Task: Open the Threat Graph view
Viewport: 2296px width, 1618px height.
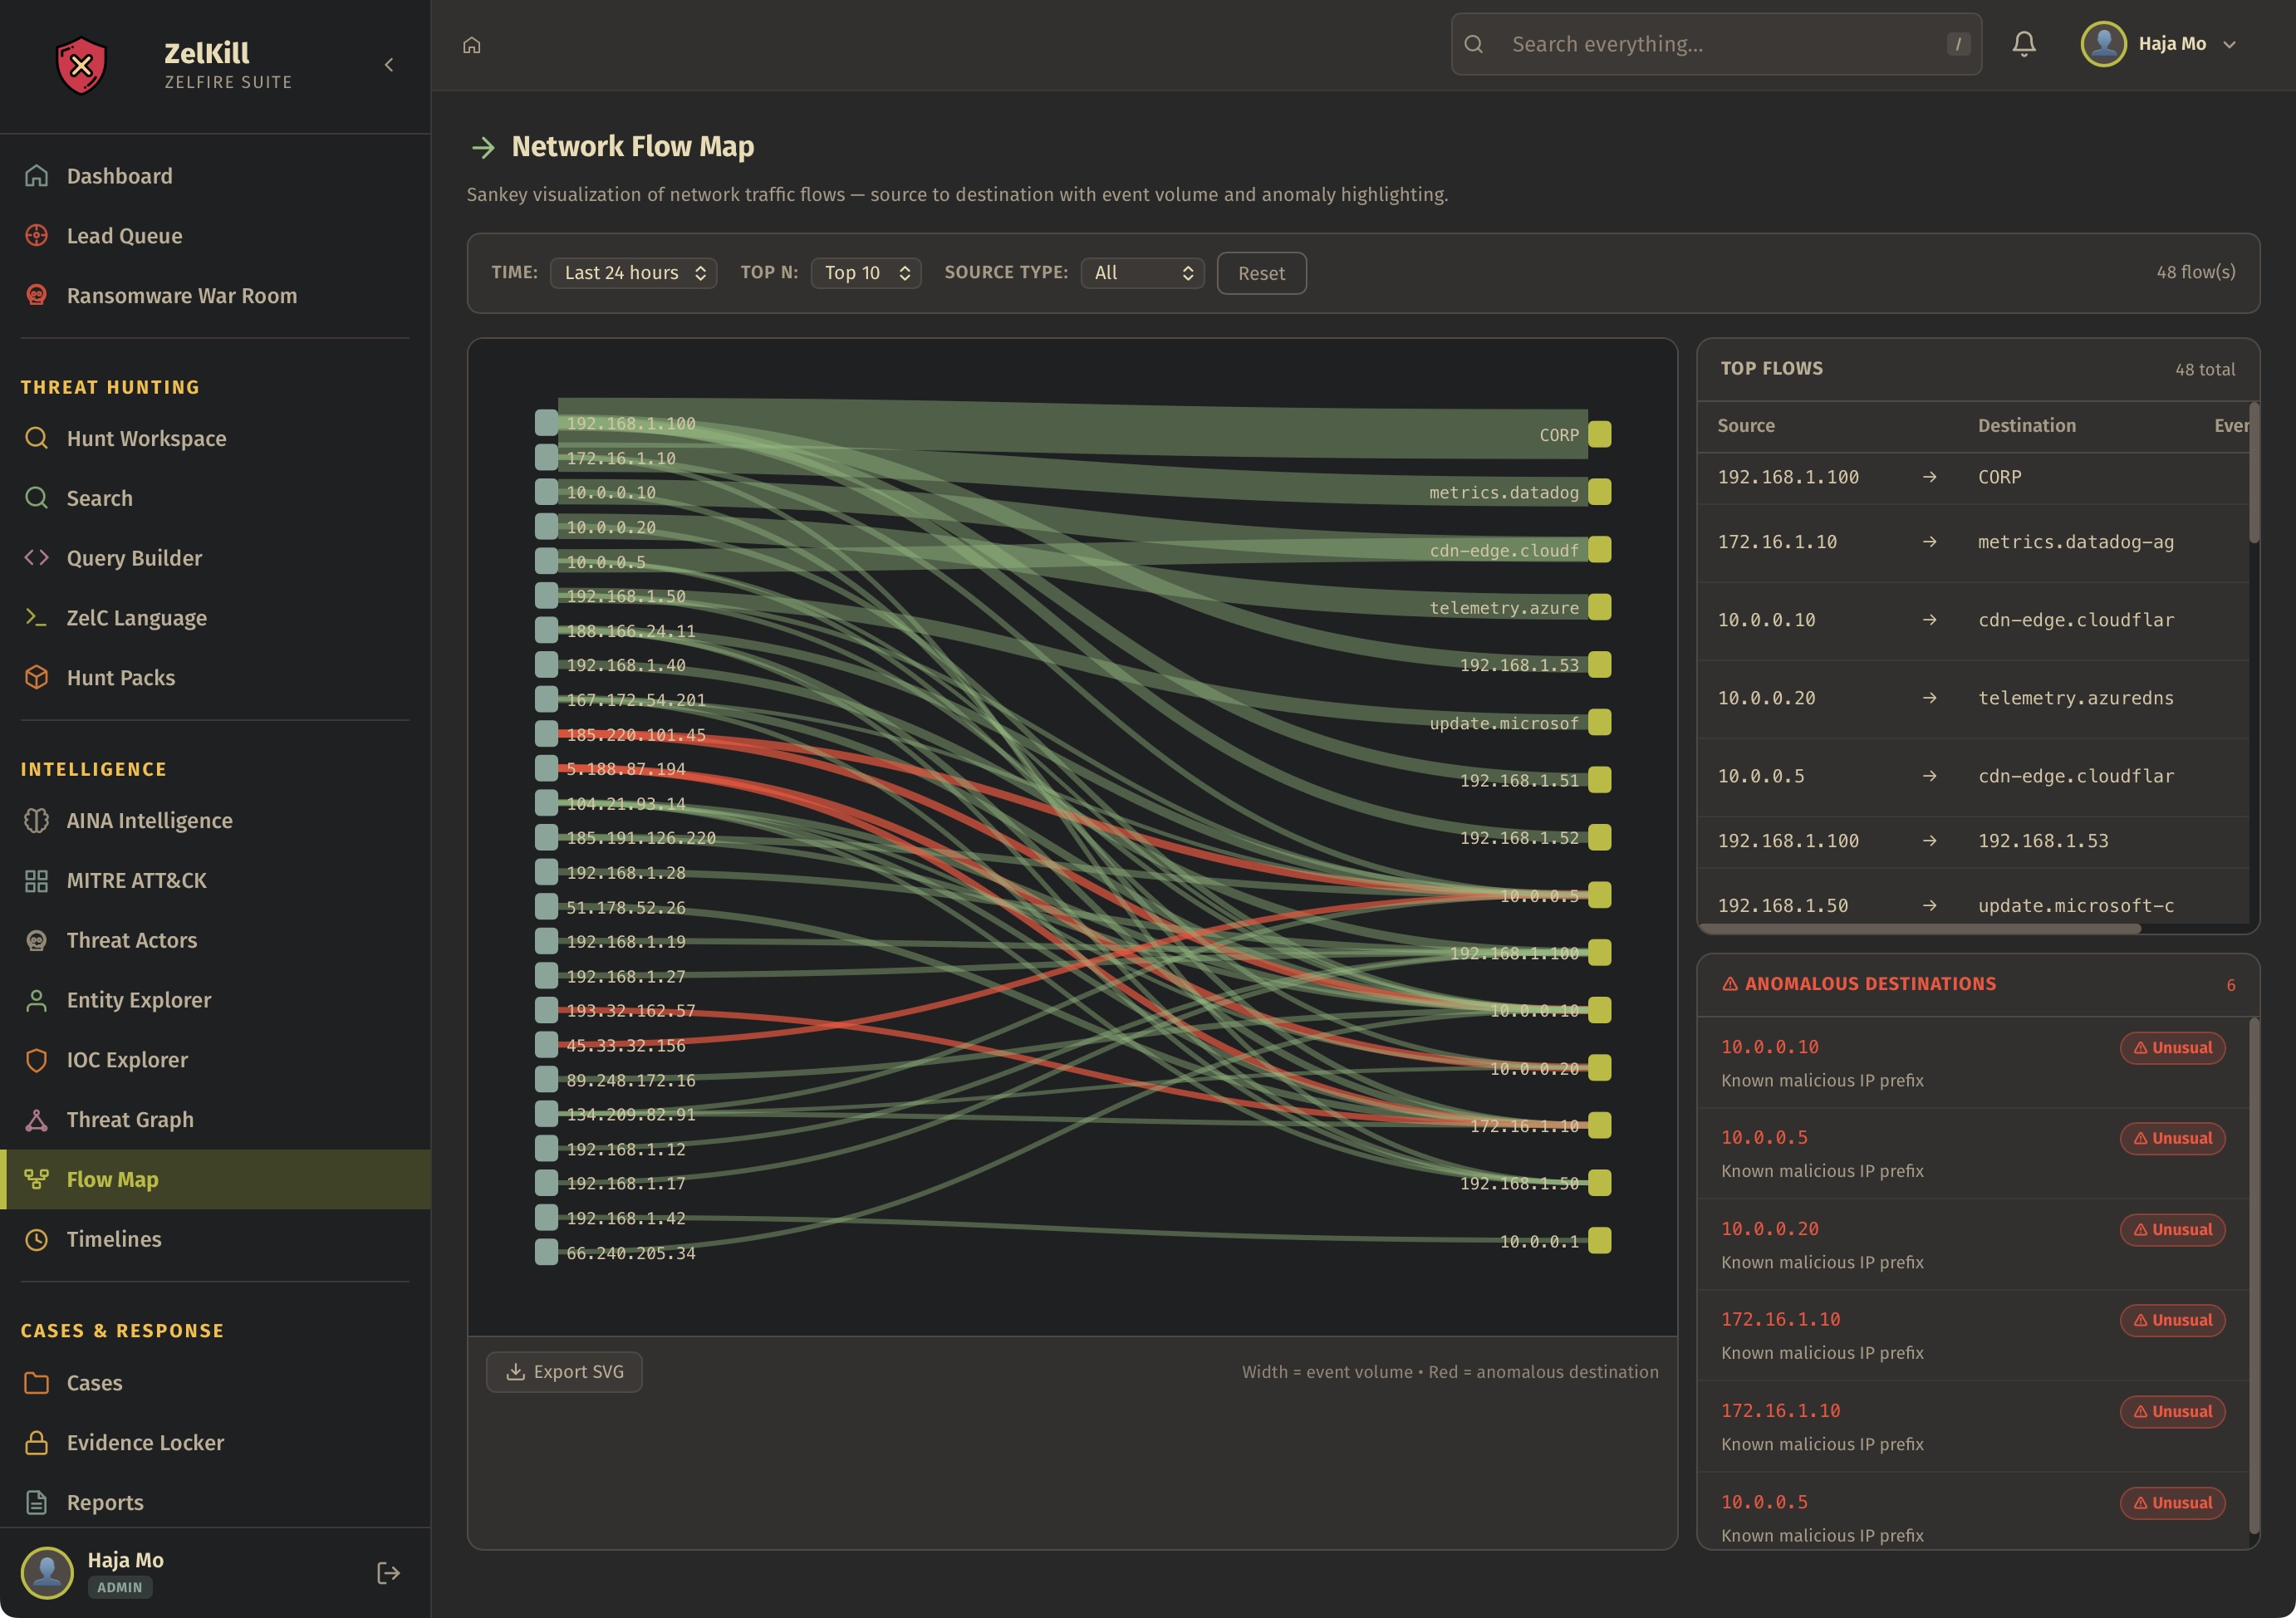Action: coord(130,1119)
